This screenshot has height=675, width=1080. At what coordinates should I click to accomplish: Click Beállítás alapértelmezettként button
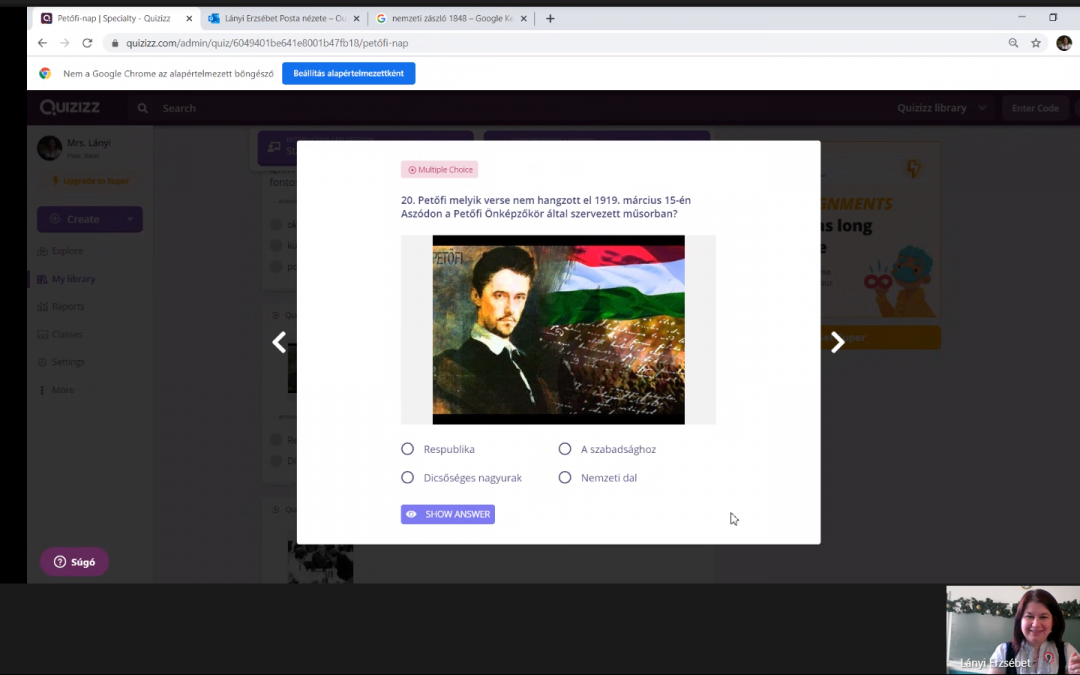pyautogui.click(x=349, y=73)
